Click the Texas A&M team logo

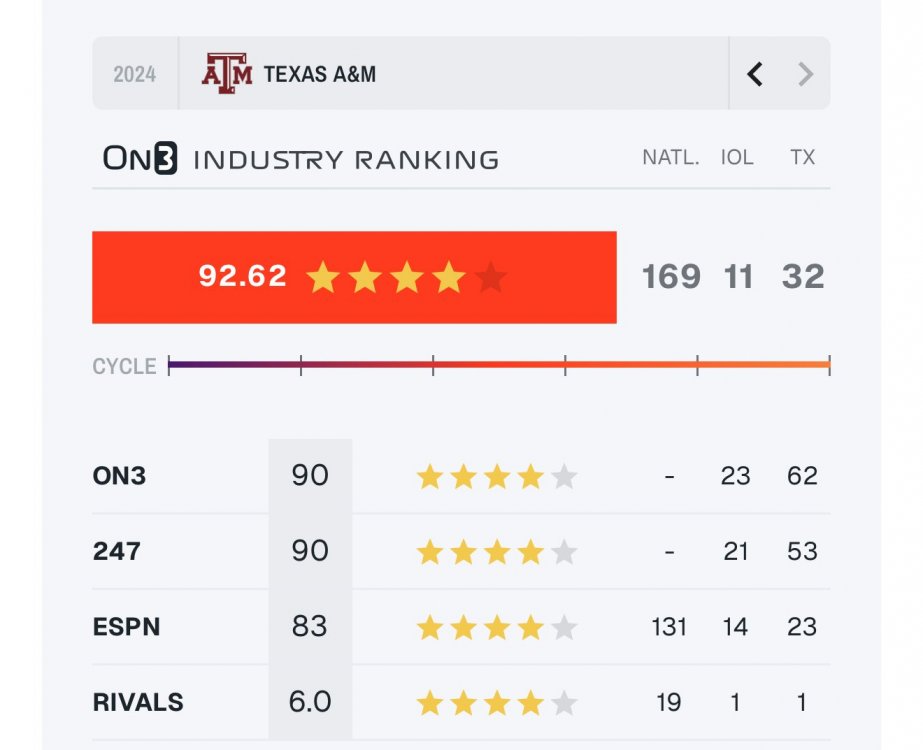[x=226, y=74]
